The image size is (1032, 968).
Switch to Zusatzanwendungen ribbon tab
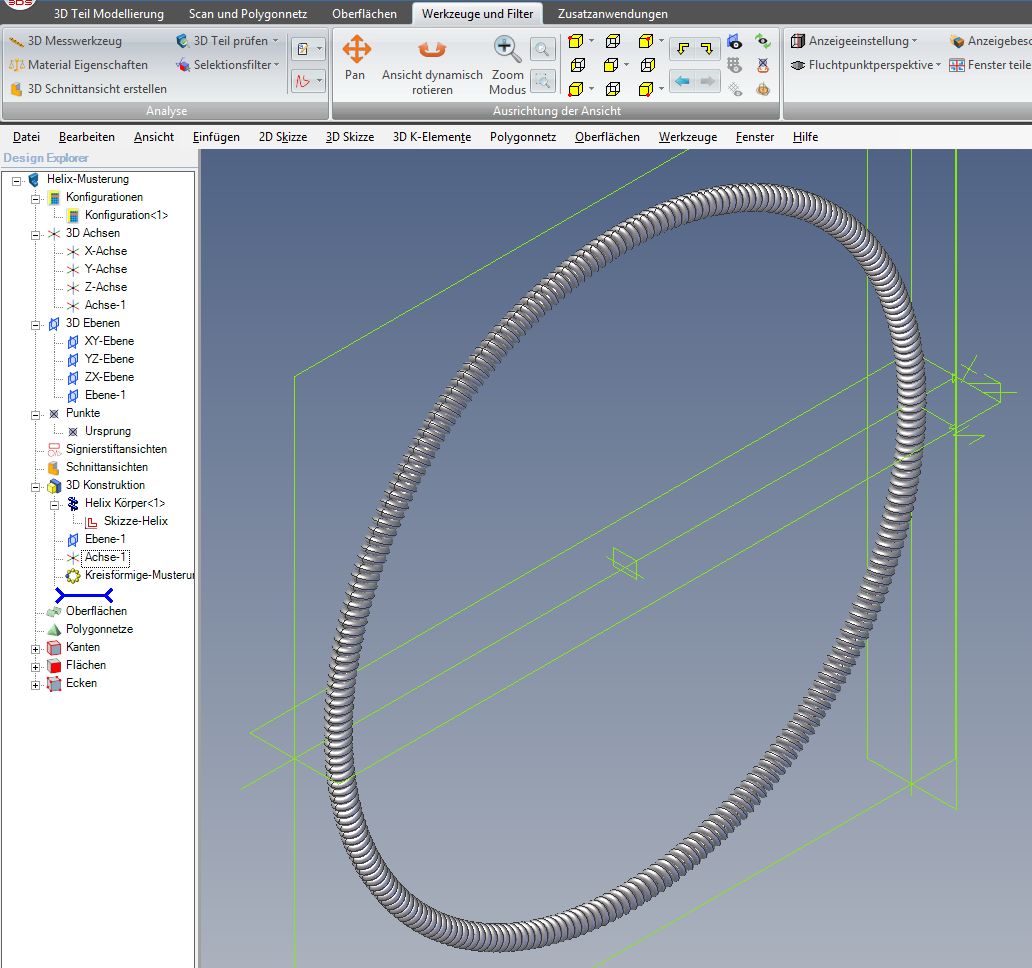point(612,14)
